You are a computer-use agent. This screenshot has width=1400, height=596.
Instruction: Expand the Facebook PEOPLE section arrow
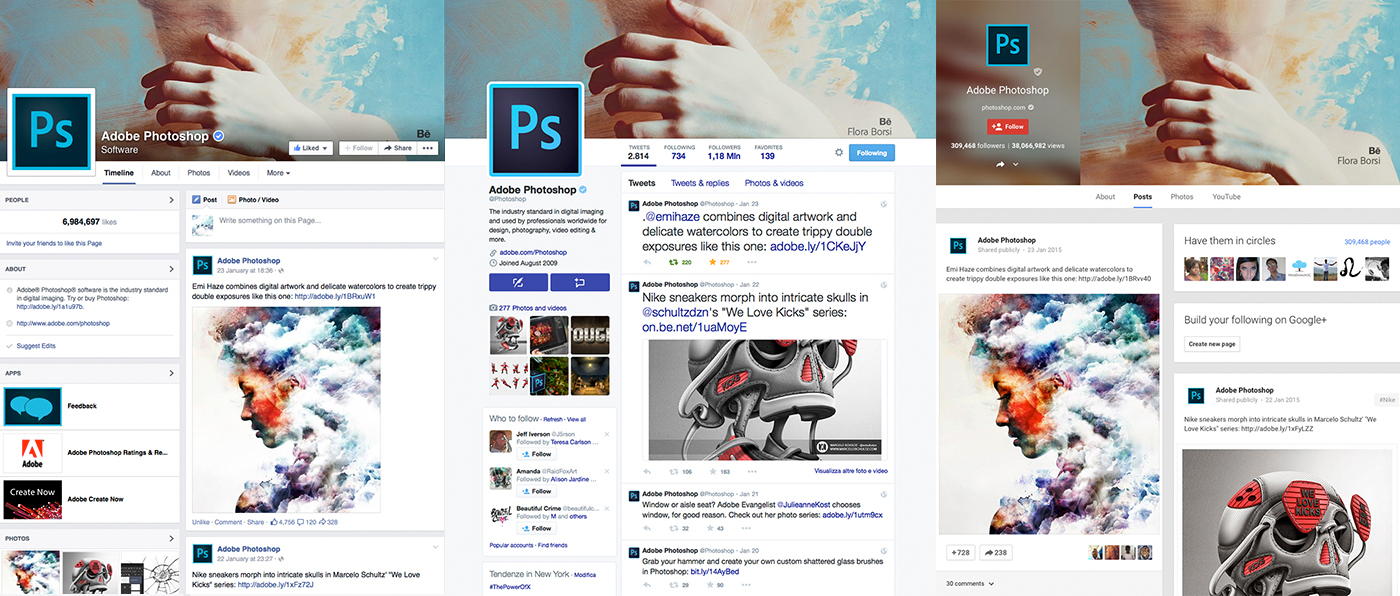[172, 200]
